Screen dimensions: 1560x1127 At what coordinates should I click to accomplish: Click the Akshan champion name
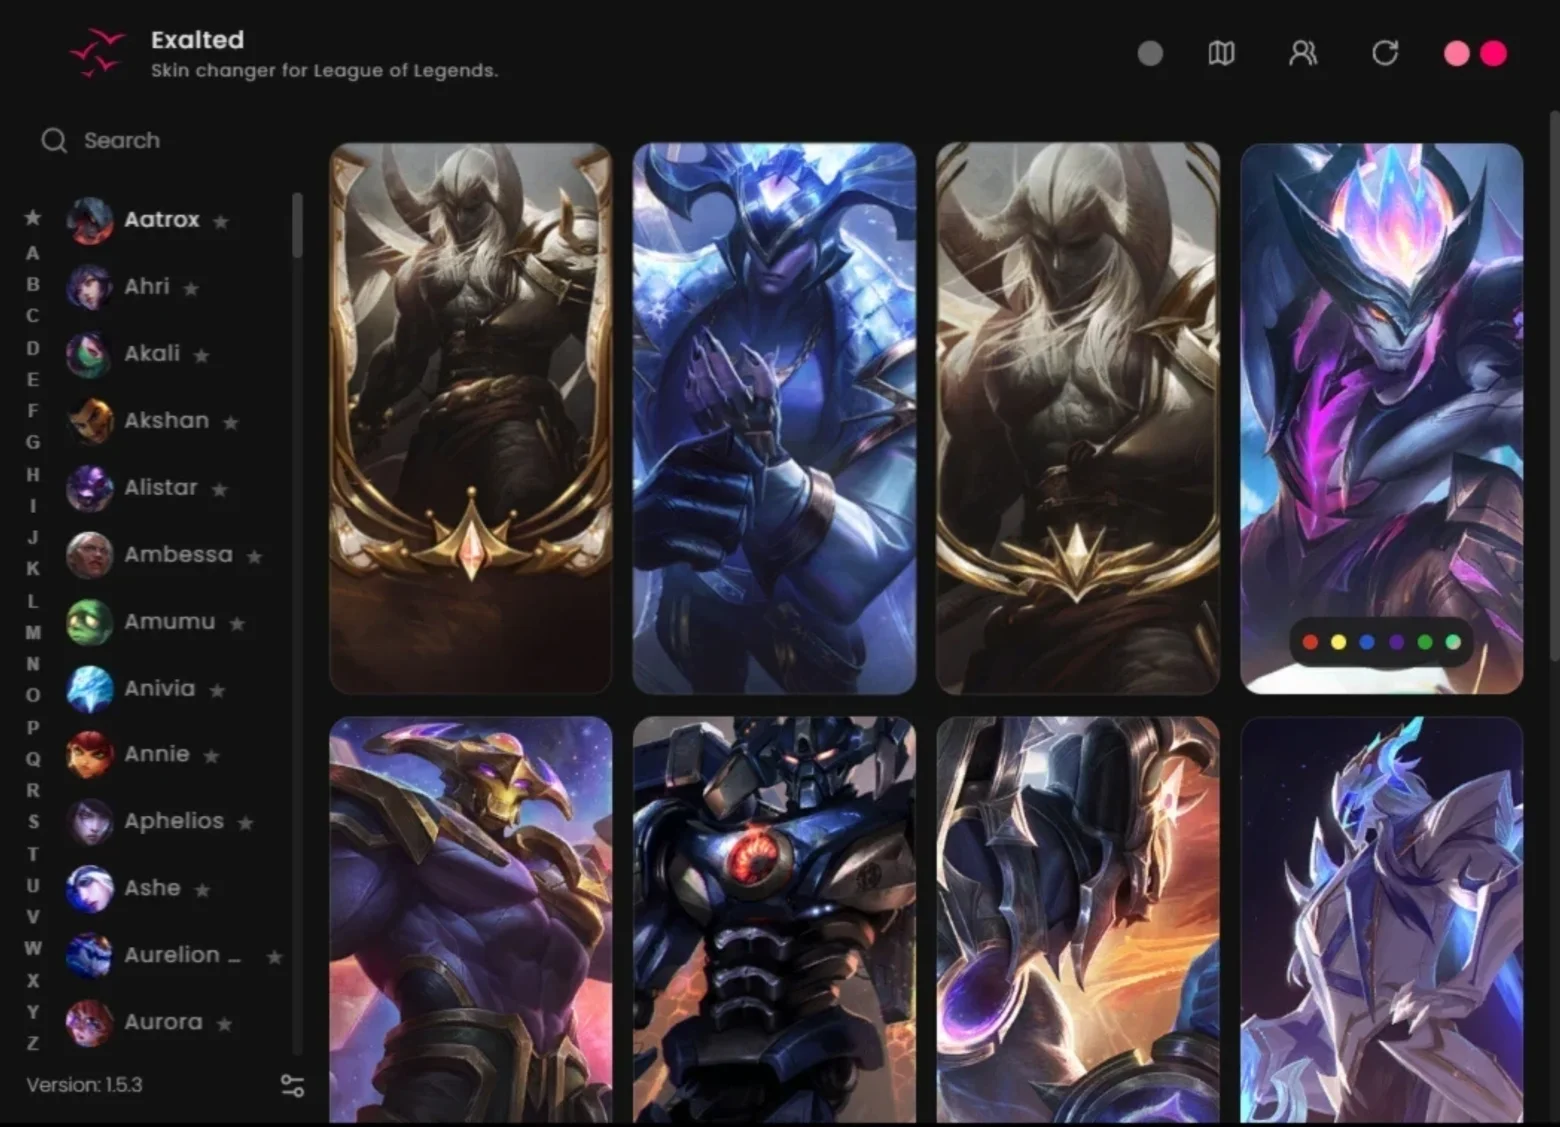(167, 420)
